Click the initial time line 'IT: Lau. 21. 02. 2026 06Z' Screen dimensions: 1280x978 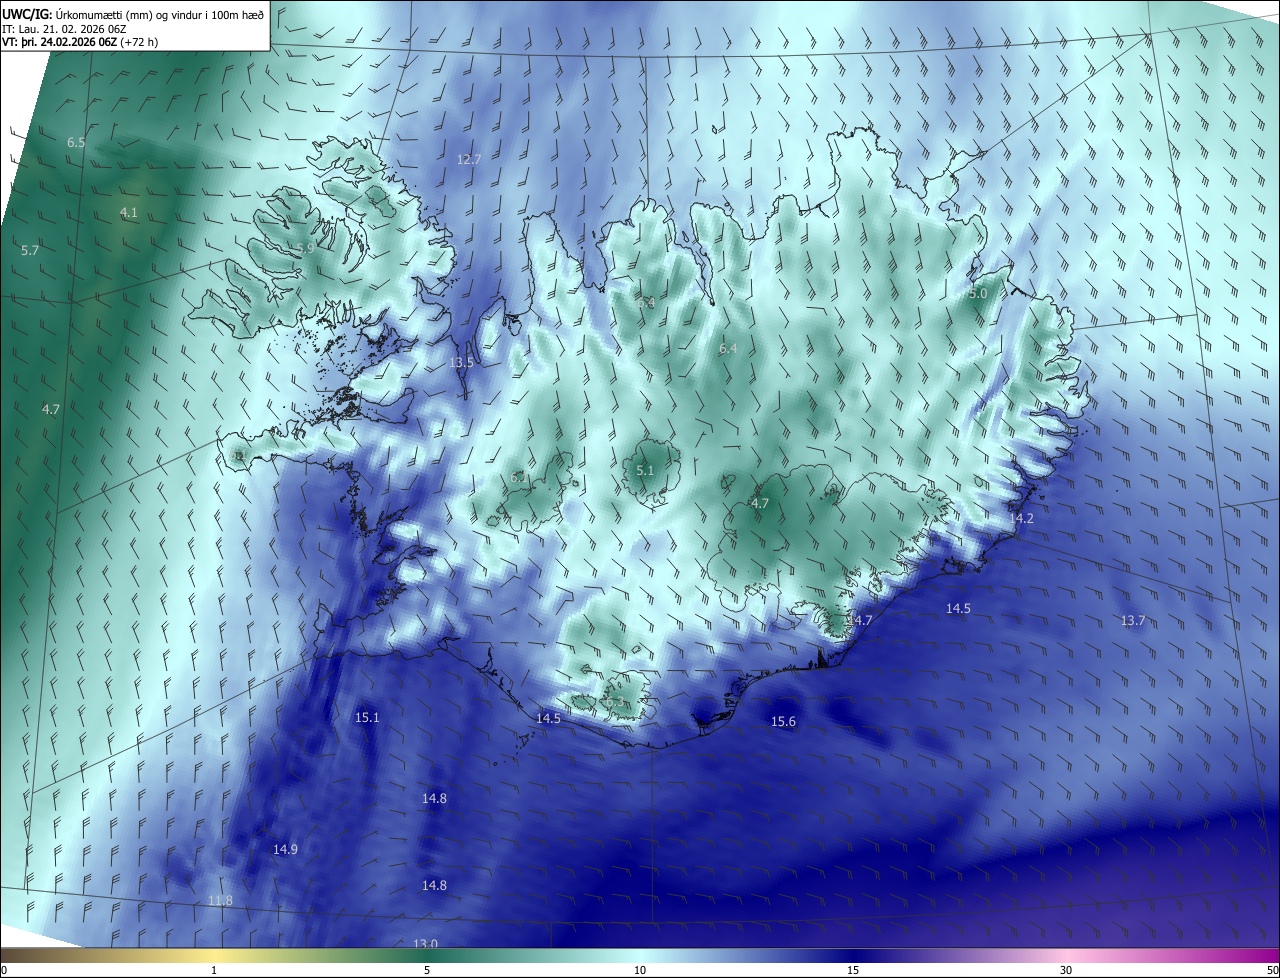[62, 28]
